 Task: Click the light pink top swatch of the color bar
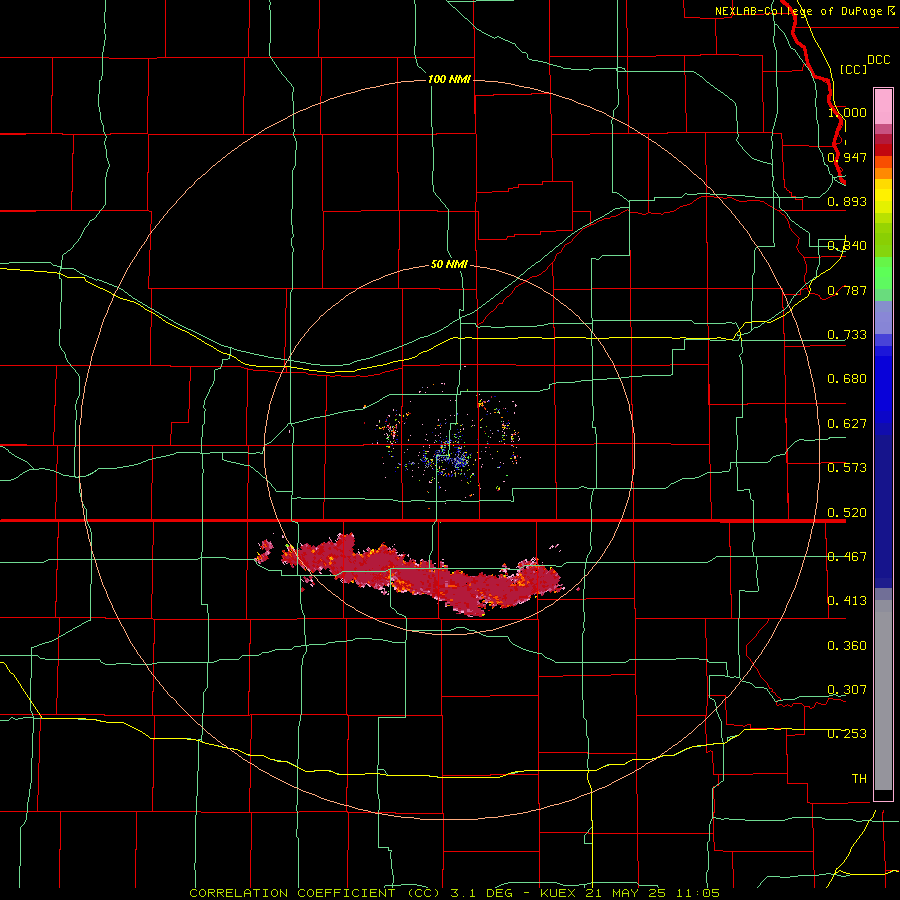pyautogui.click(x=883, y=106)
